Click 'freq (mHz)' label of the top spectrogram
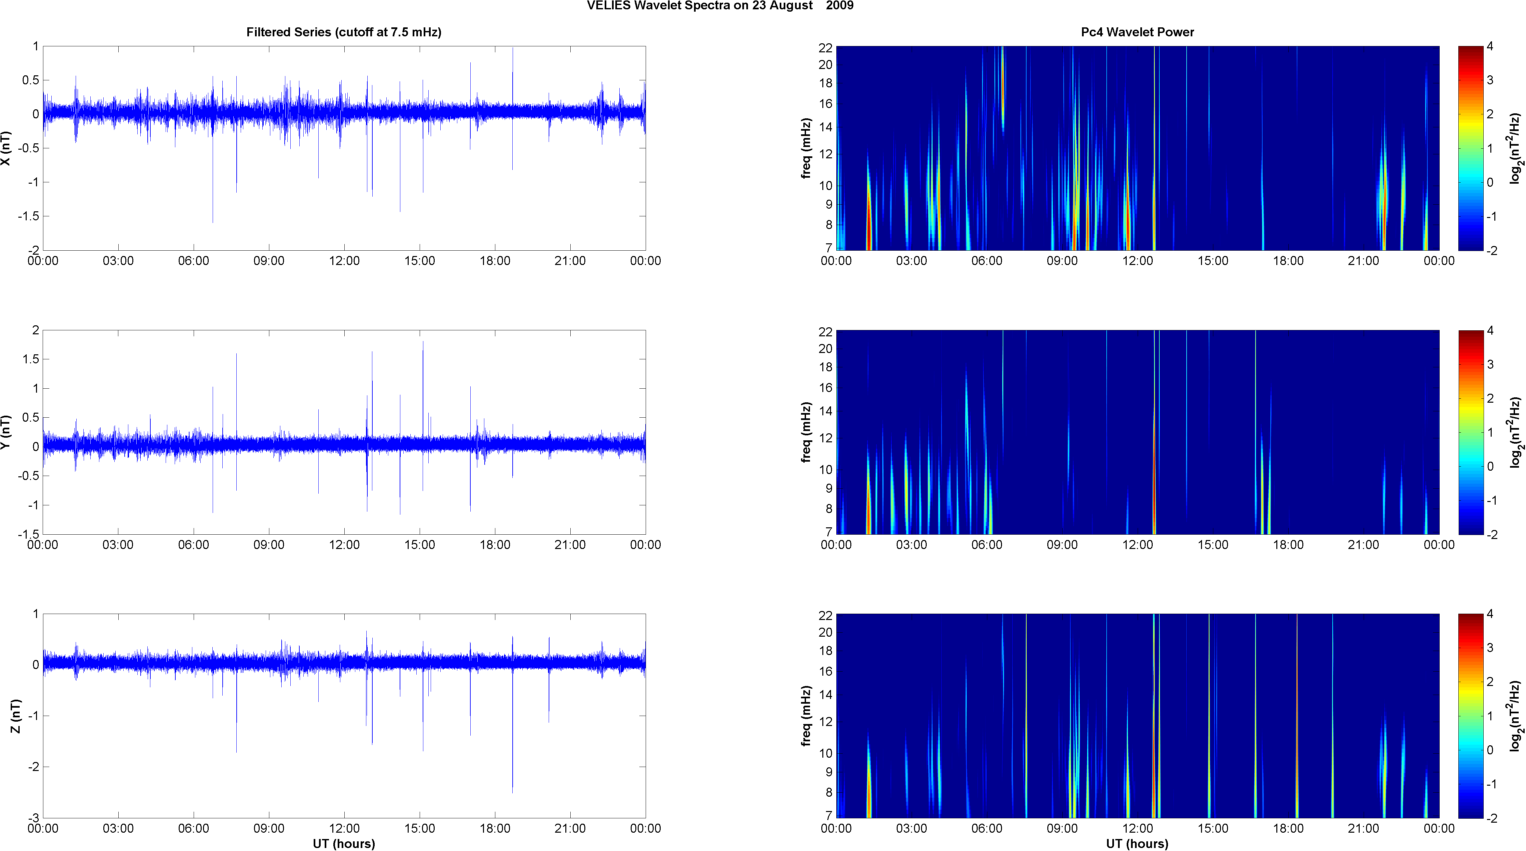Screen dimensions: 1526x851 (806, 148)
